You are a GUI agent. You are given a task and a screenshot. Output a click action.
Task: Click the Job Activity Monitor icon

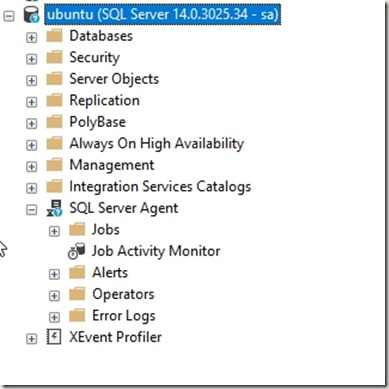(77, 251)
